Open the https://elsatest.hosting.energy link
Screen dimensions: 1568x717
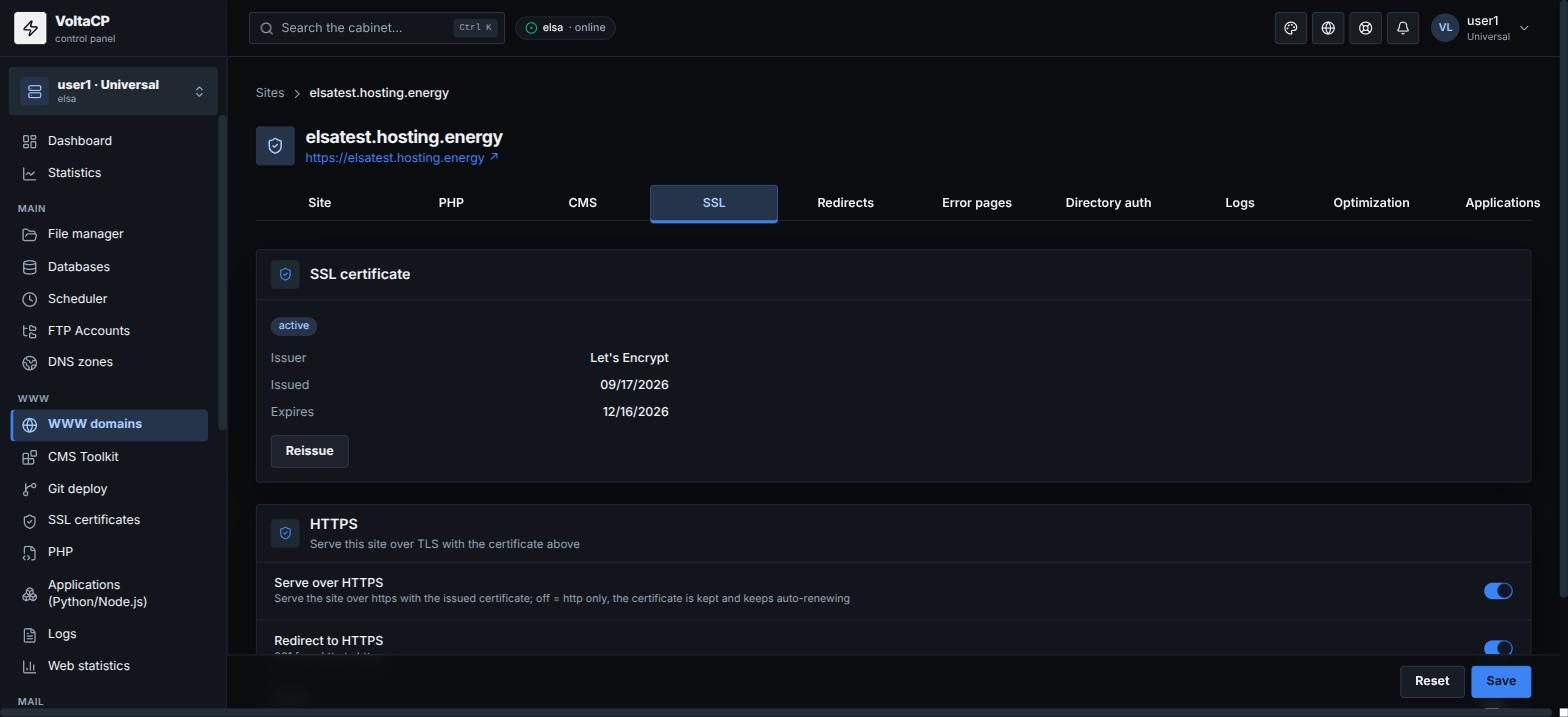[x=402, y=158]
